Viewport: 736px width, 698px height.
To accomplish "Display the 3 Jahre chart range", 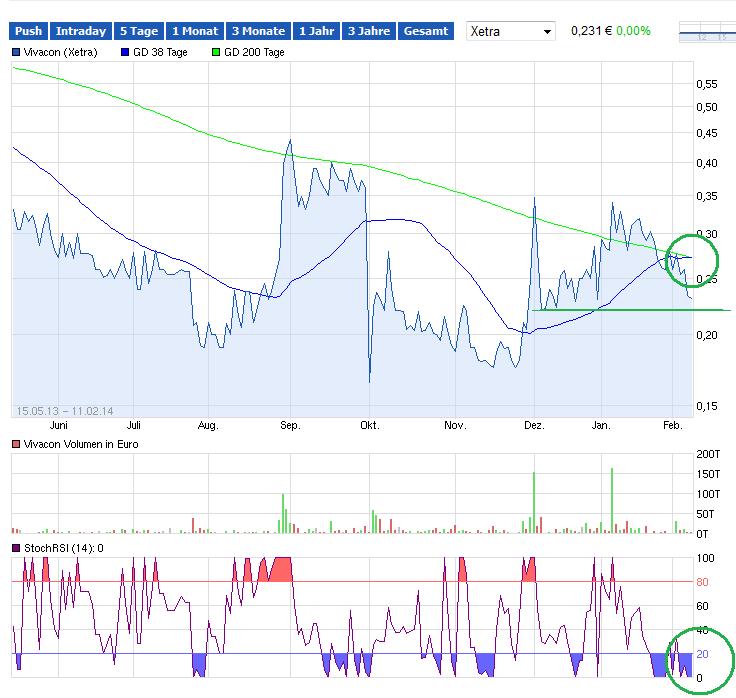I will 368,31.
